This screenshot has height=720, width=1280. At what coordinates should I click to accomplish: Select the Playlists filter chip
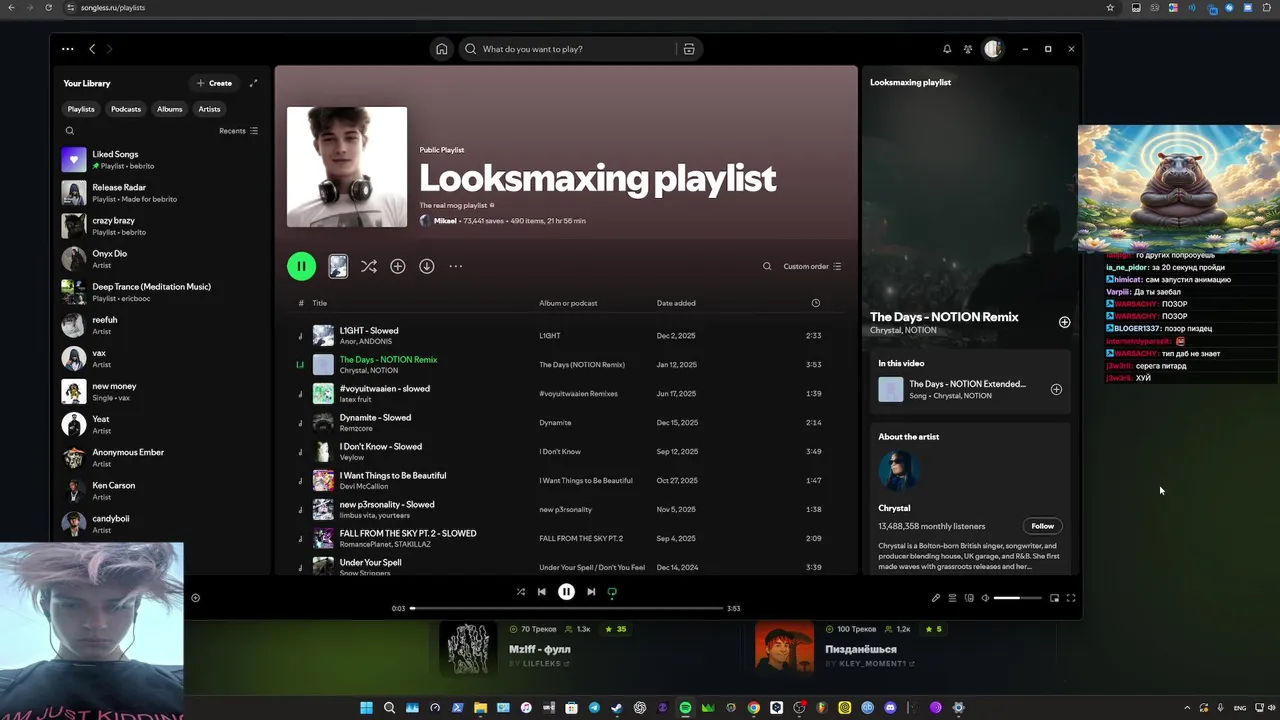point(81,109)
